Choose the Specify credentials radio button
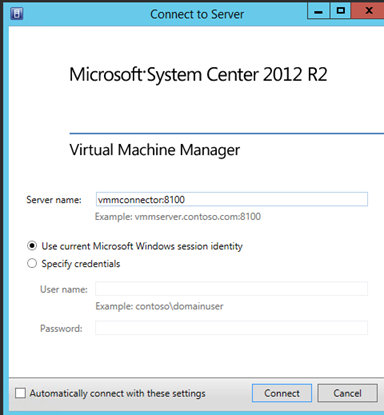 coord(32,263)
